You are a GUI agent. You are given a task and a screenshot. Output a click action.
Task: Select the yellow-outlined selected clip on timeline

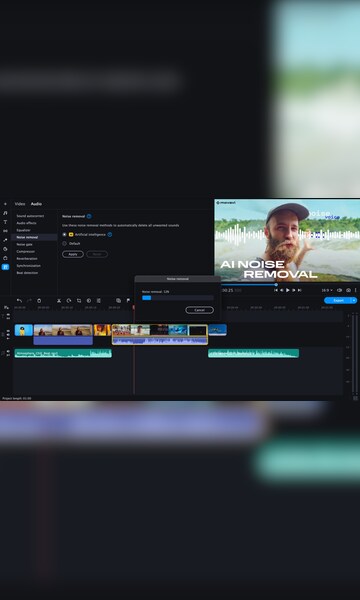[x=160, y=334]
